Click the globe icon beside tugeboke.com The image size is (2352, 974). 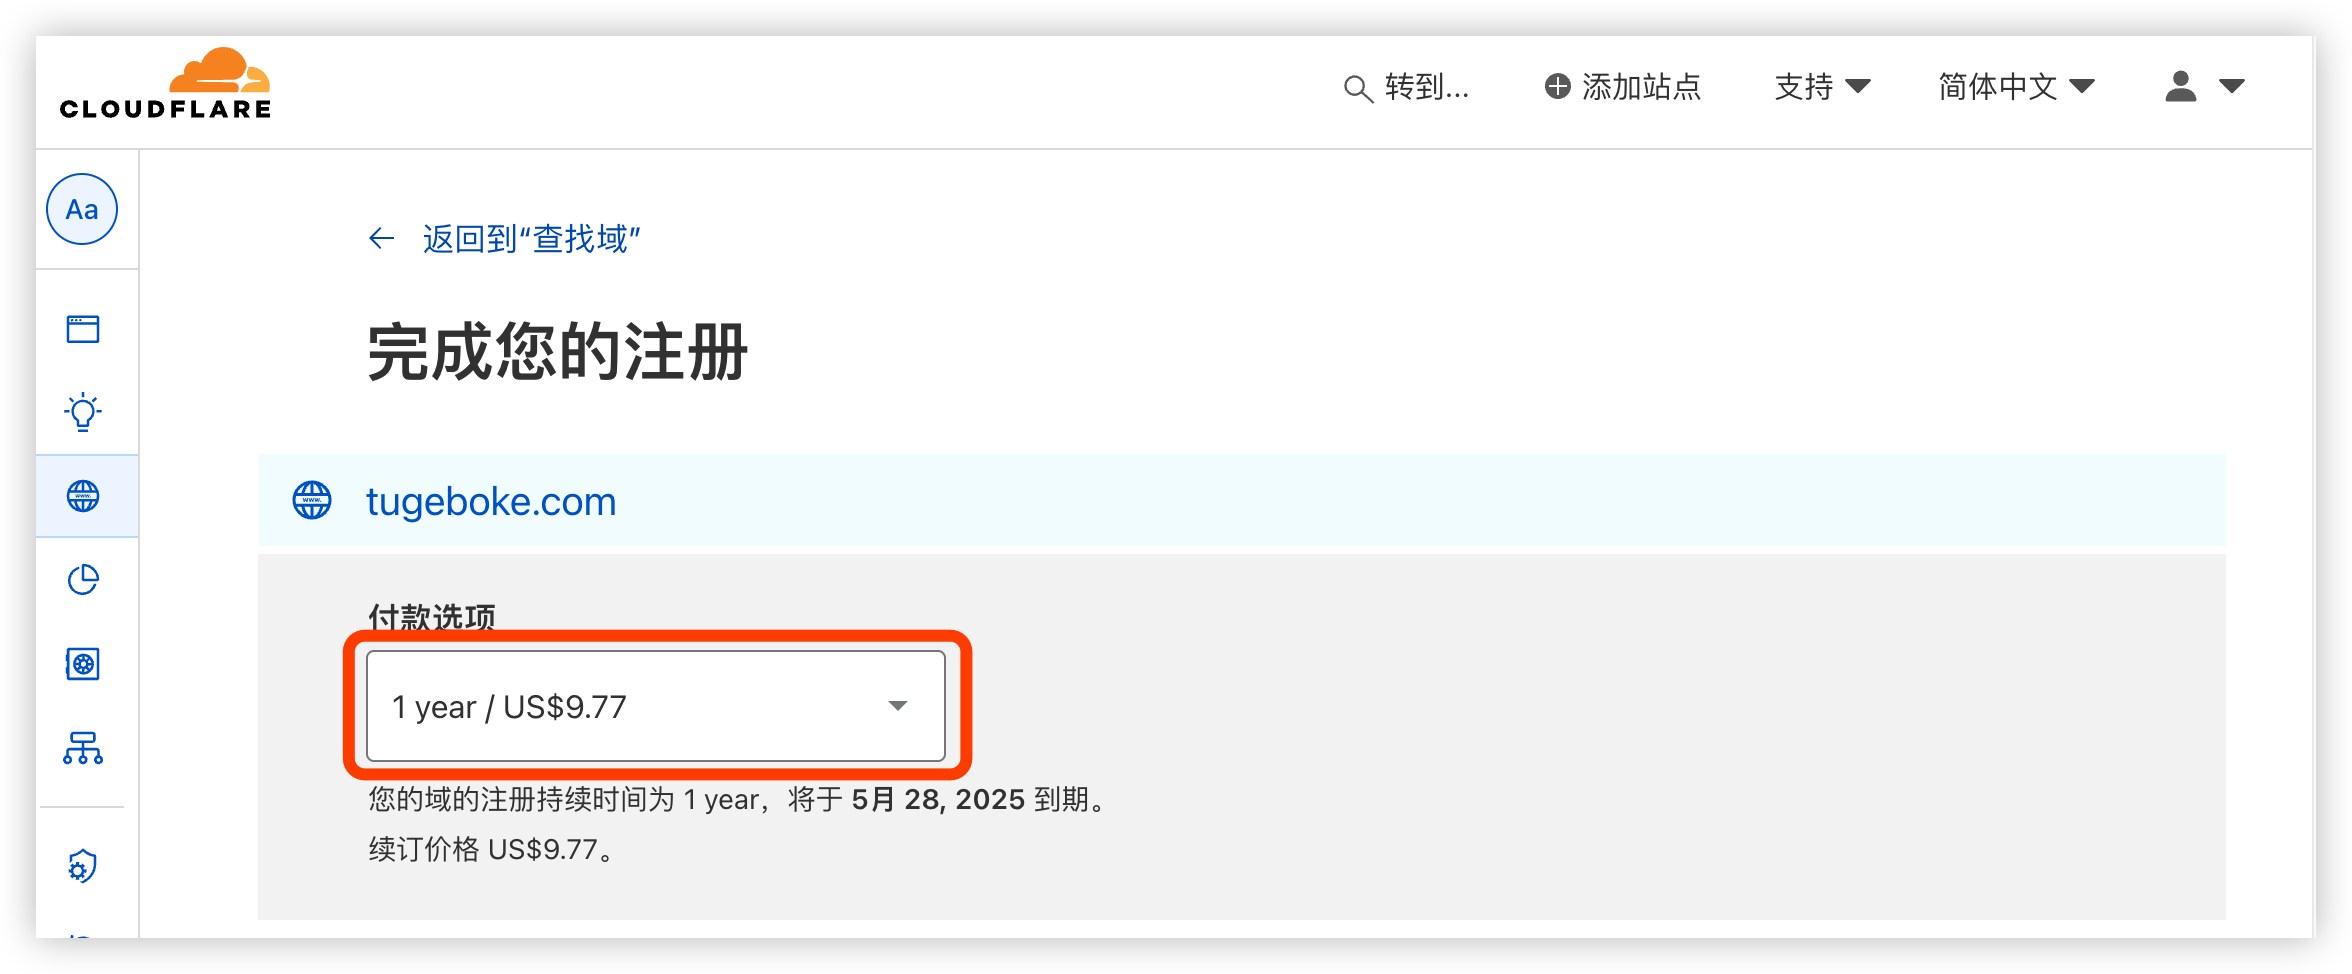point(312,501)
